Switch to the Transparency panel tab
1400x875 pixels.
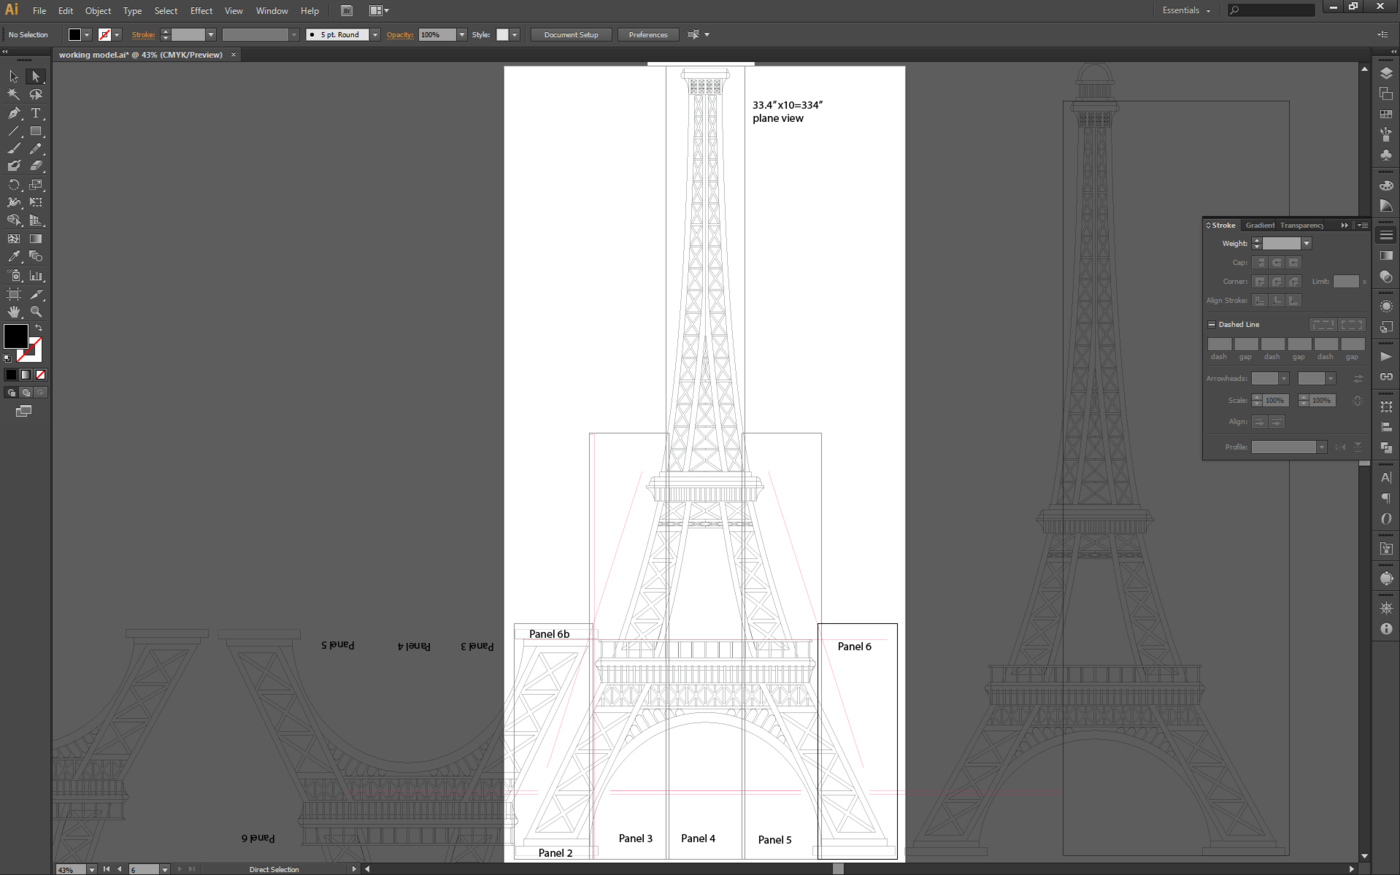point(1302,226)
